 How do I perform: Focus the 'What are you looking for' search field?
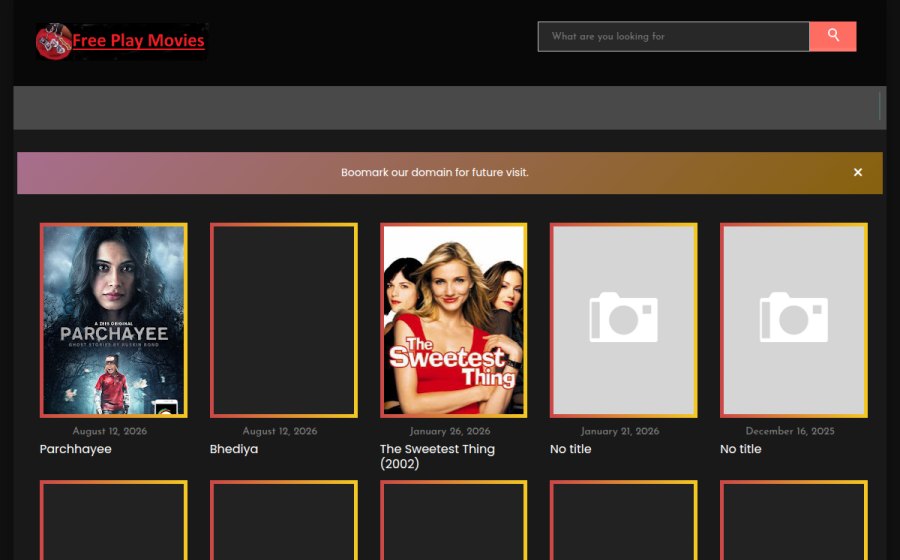point(673,36)
